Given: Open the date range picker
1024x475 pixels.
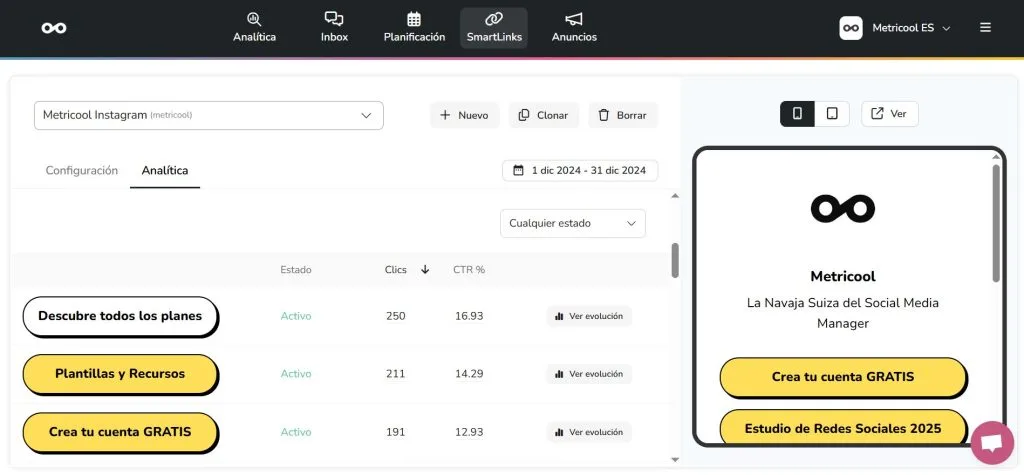Looking at the screenshot, I should coord(580,170).
